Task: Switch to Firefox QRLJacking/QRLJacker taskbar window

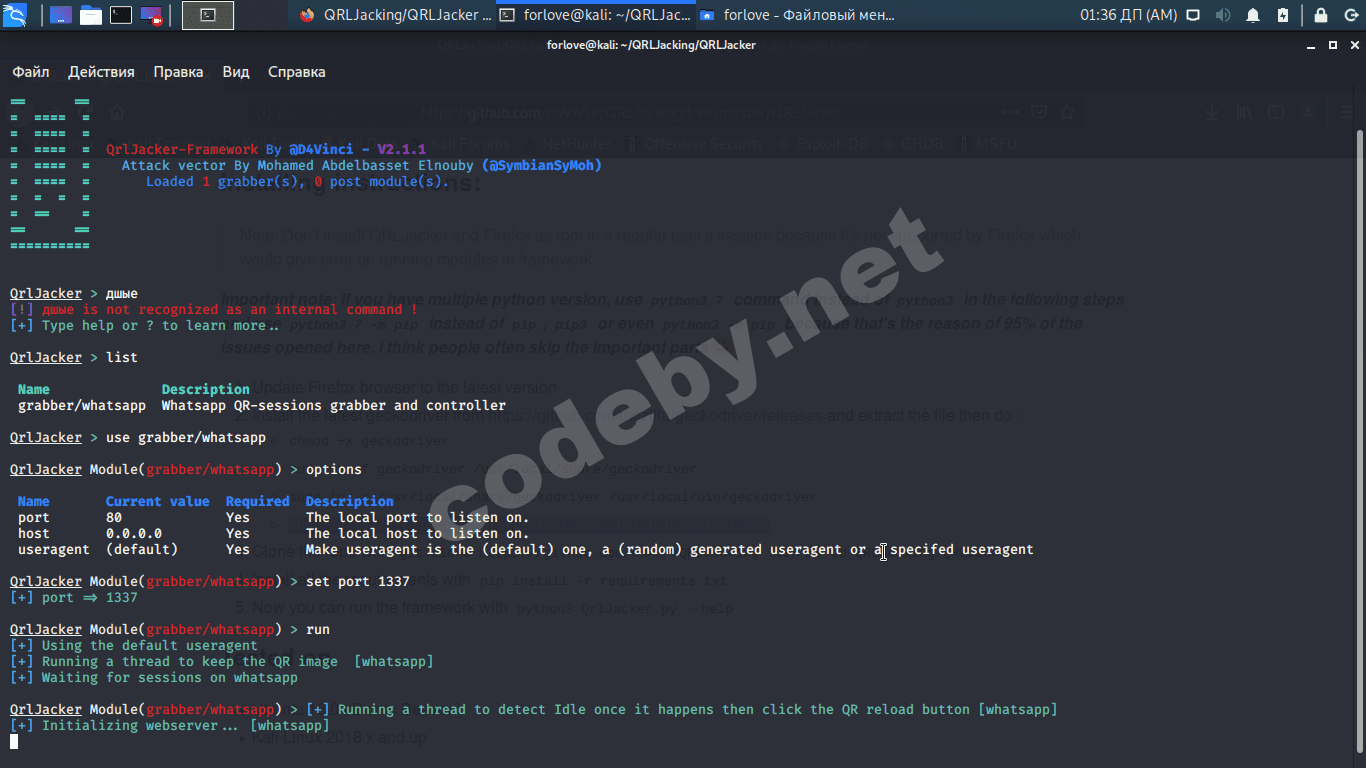Action: [395, 15]
